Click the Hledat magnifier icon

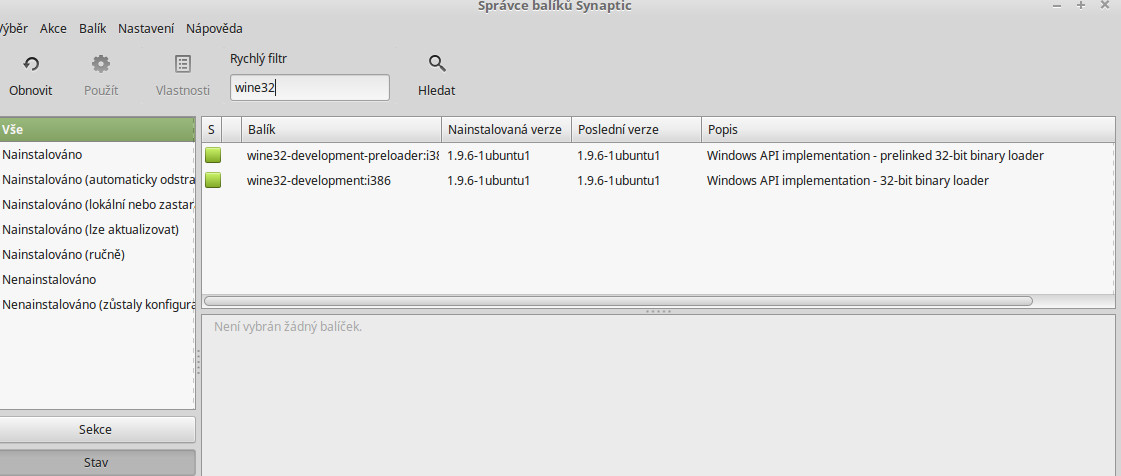point(437,65)
